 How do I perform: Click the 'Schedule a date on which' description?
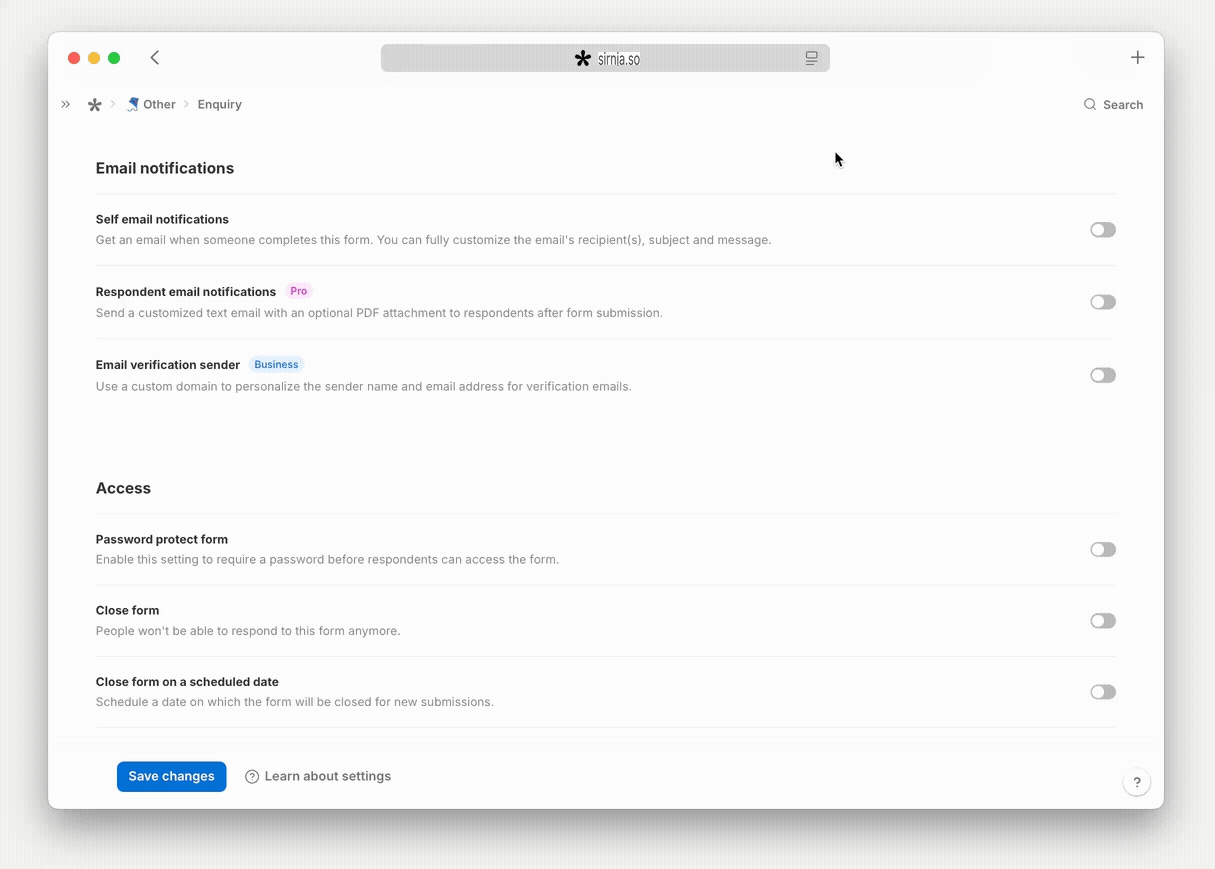pos(295,702)
